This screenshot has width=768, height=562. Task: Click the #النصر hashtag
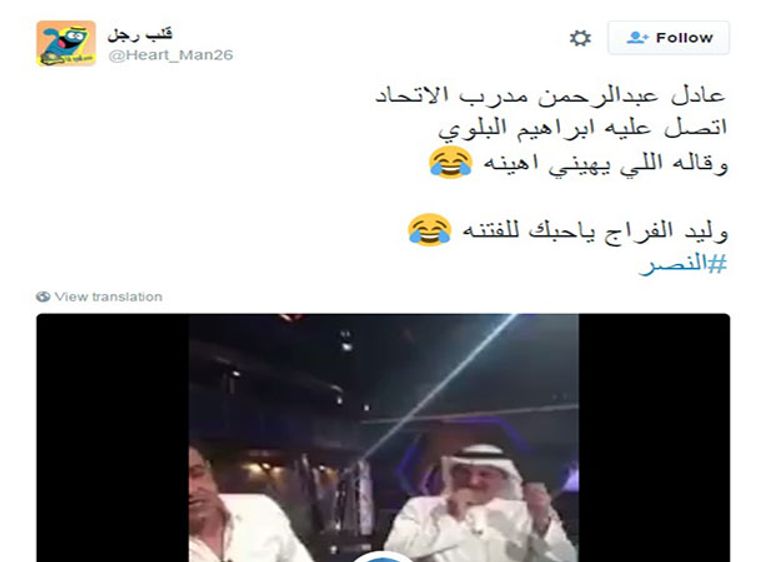pos(683,264)
